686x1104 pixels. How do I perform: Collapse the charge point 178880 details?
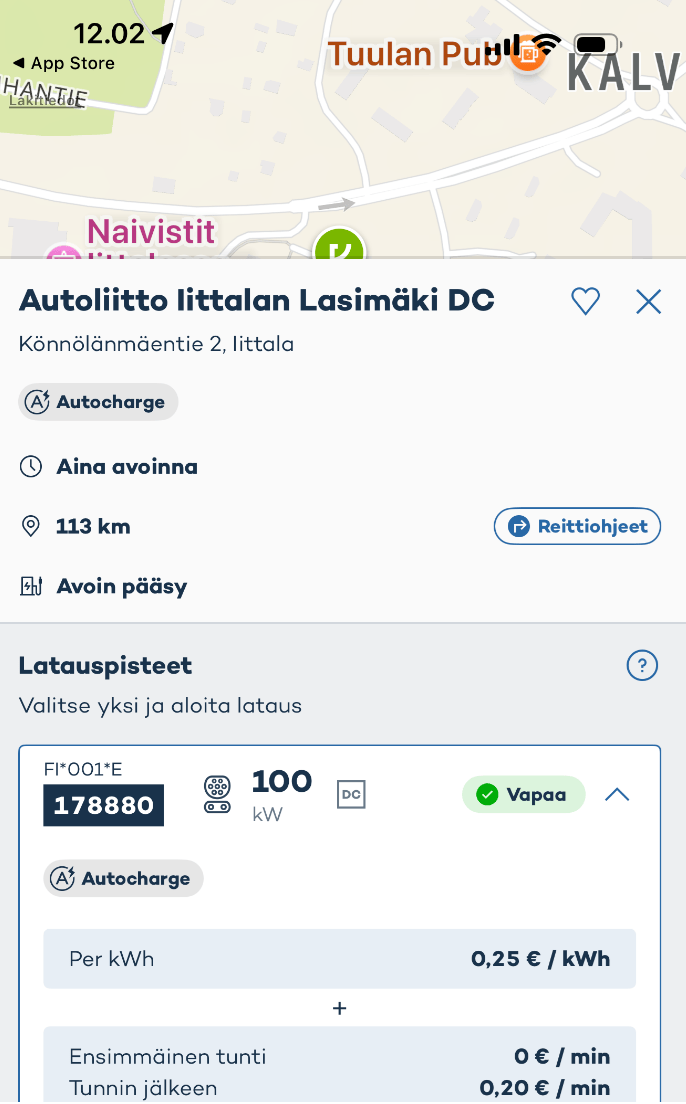click(x=617, y=795)
